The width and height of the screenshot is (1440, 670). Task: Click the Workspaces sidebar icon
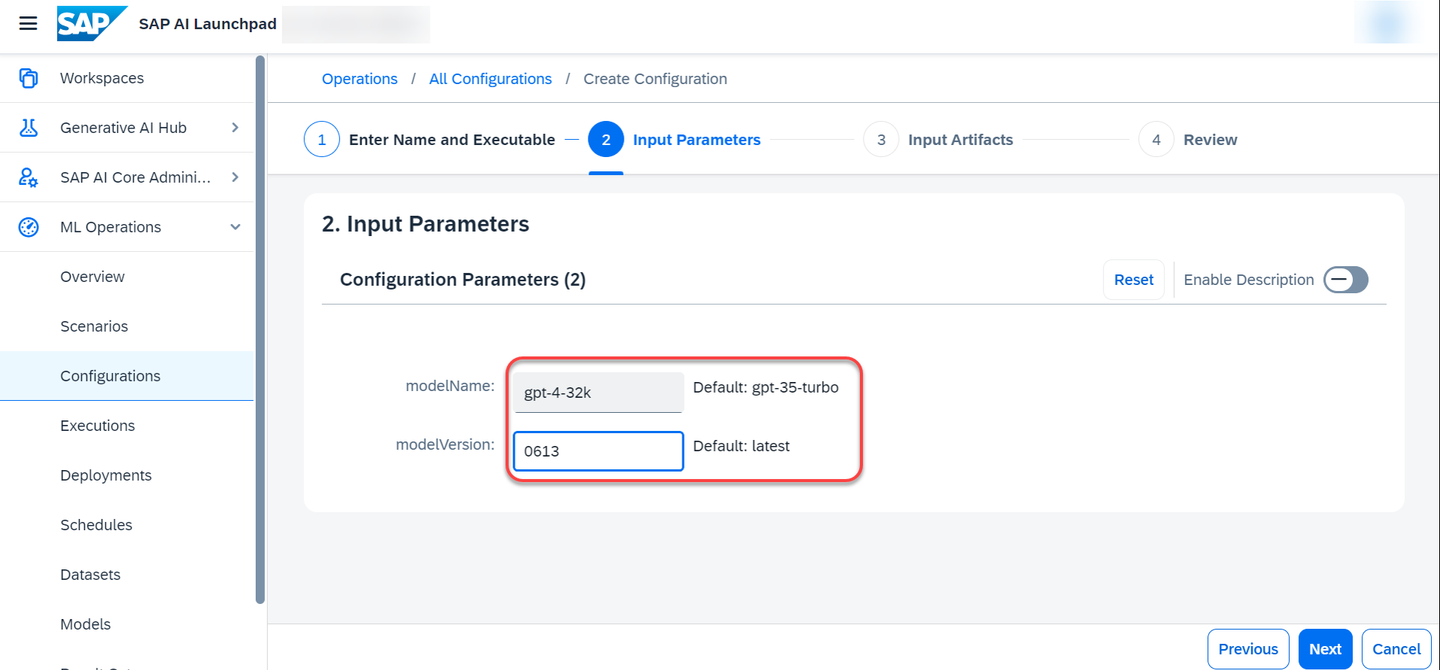(x=28, y=78)
